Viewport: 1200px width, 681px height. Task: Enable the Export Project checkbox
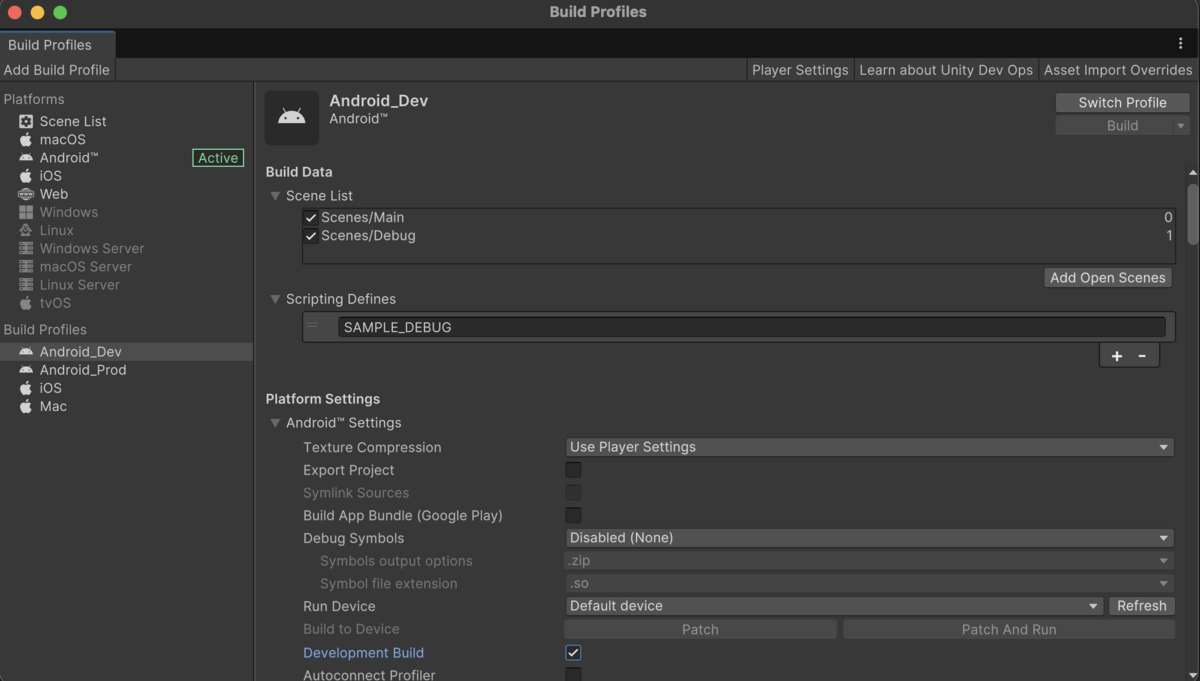click(573, 469)
